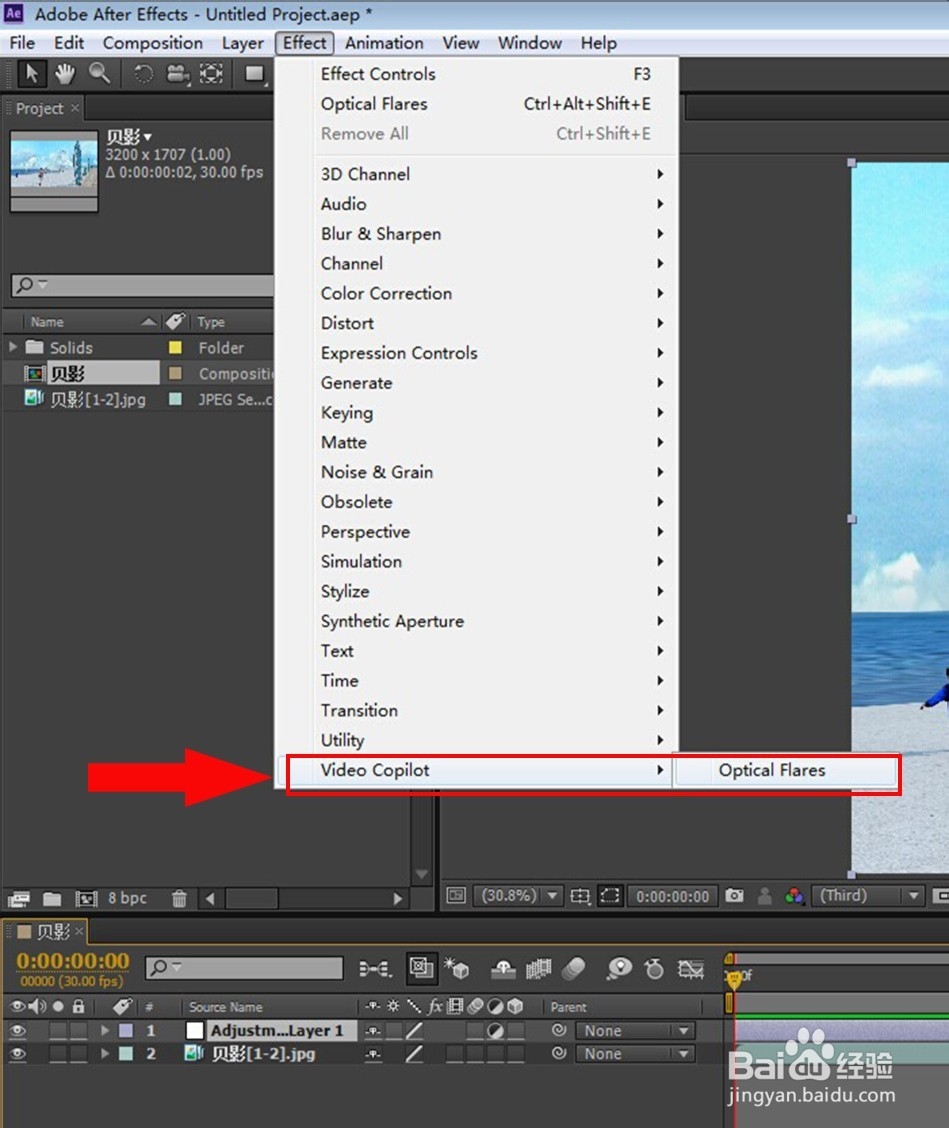
Task: Create a new composition icon
Action: click(x=86, y=899)
